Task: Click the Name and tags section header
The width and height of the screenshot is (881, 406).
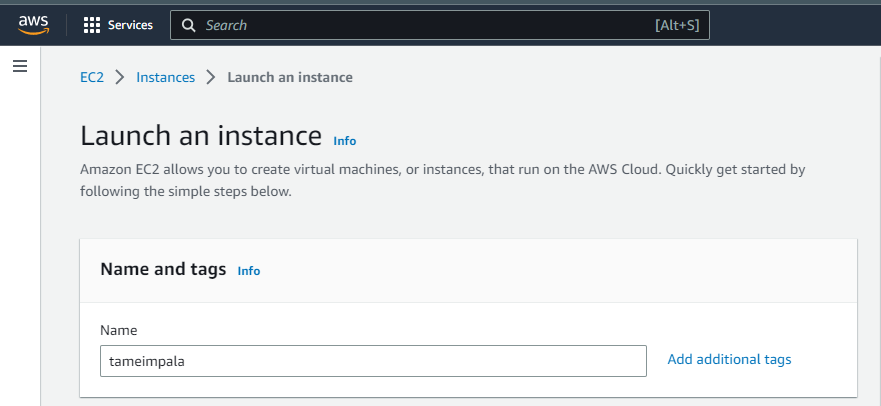Action: coord(163,270)
